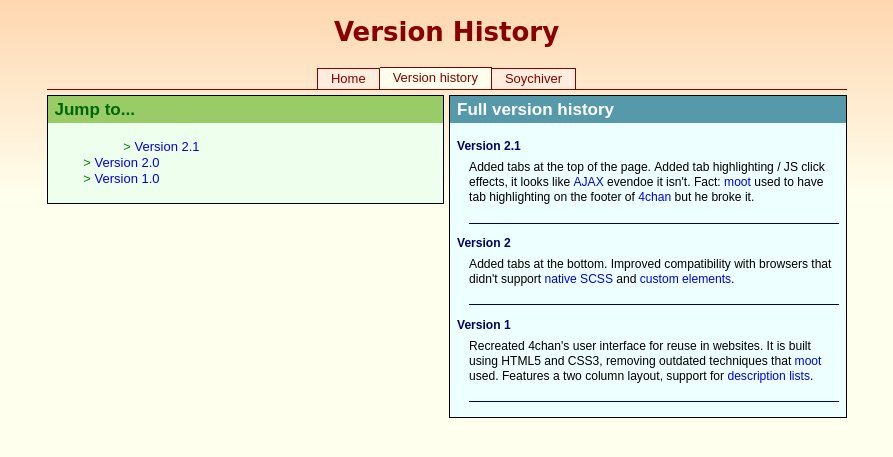Select the Version history tab
893x457 pixels.
(435, 78)
